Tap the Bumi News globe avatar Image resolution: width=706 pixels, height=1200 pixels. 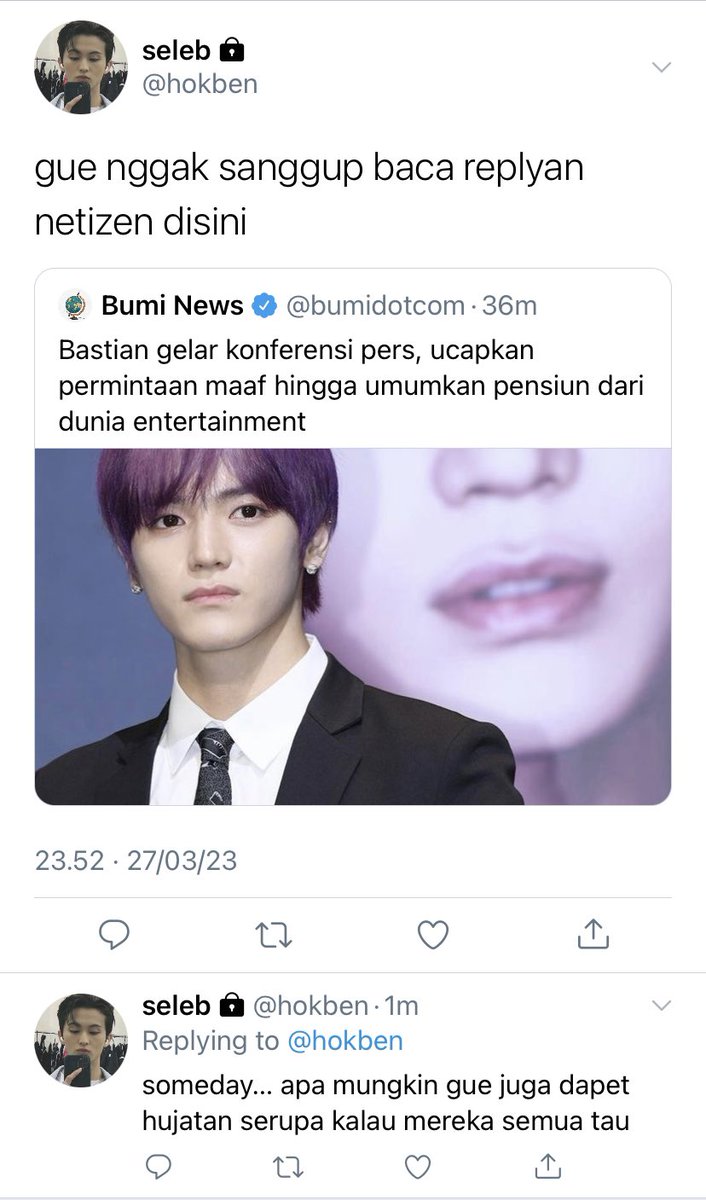point(75,306)
